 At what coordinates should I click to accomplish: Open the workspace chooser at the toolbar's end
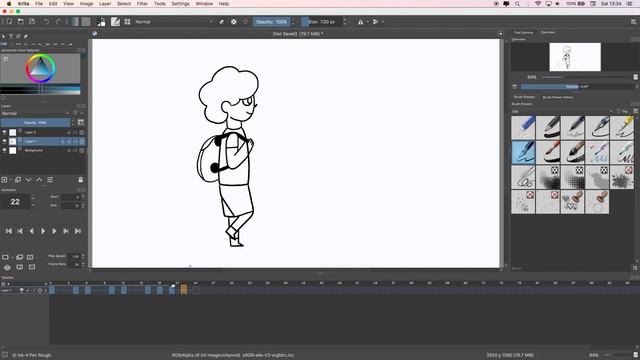pyautogui.click(x=633, y=22)
